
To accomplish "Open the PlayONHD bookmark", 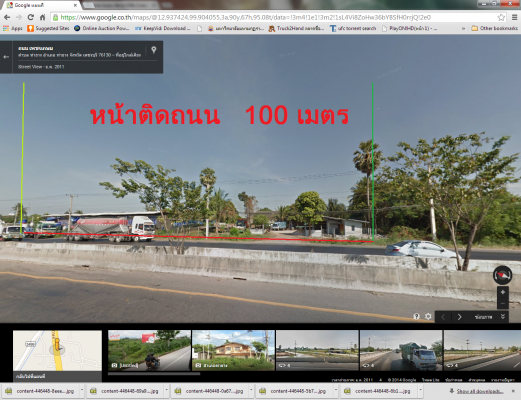I will click(409, 28).
